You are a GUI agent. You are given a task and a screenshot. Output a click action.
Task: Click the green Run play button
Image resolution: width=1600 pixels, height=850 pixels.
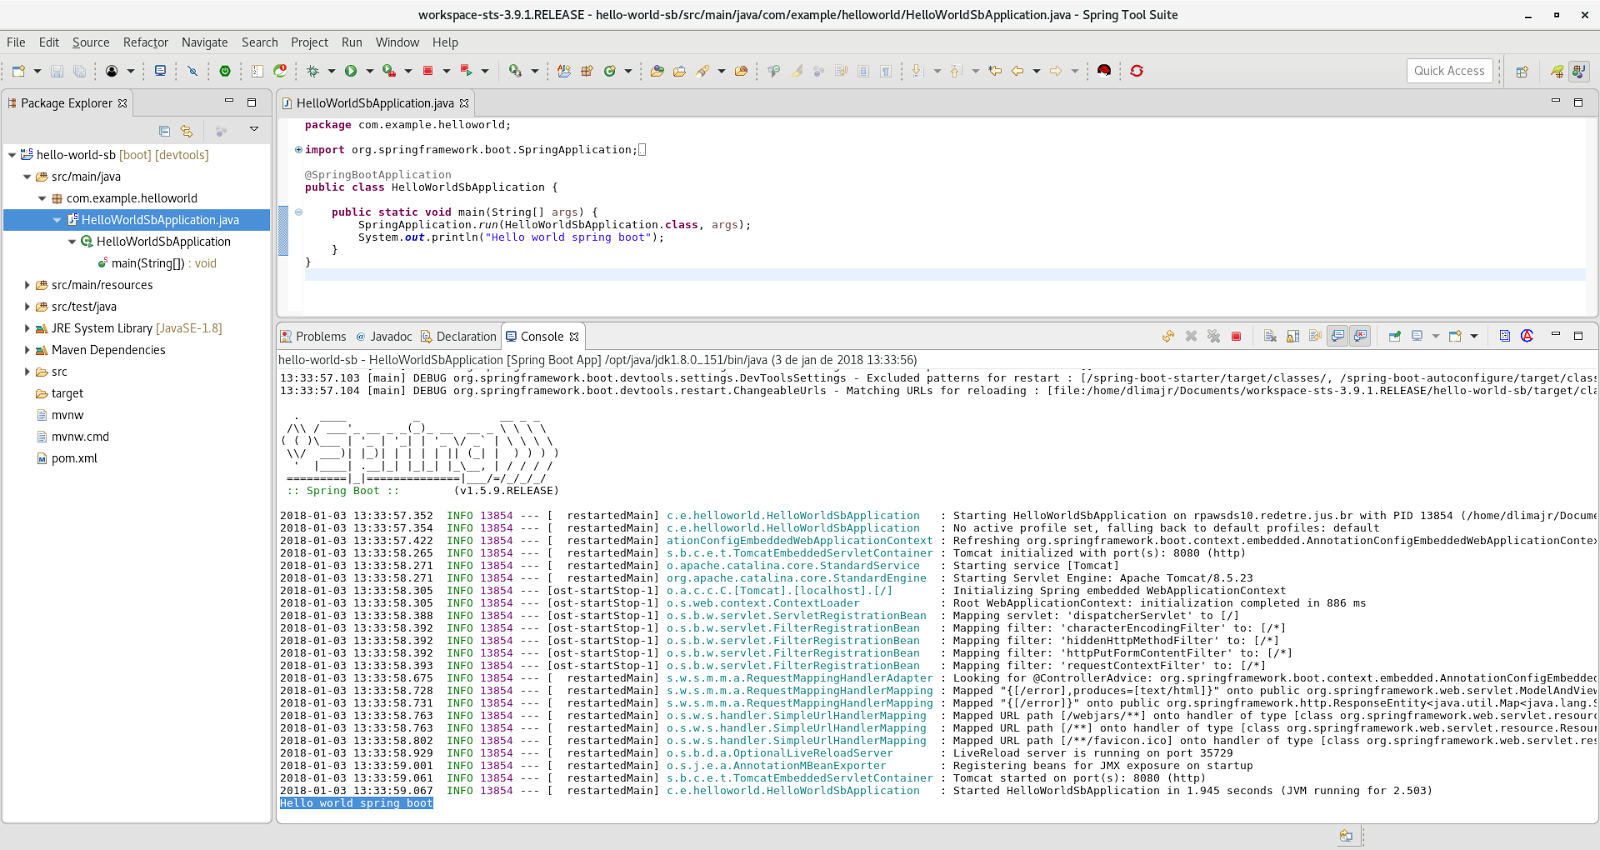coord(351,71)
